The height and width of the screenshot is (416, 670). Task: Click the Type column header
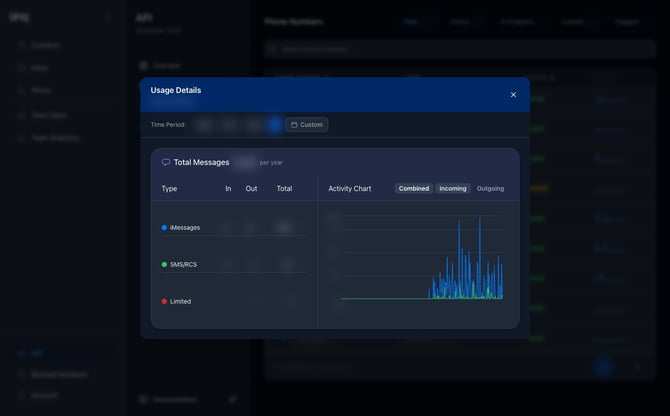click(170, 188)
